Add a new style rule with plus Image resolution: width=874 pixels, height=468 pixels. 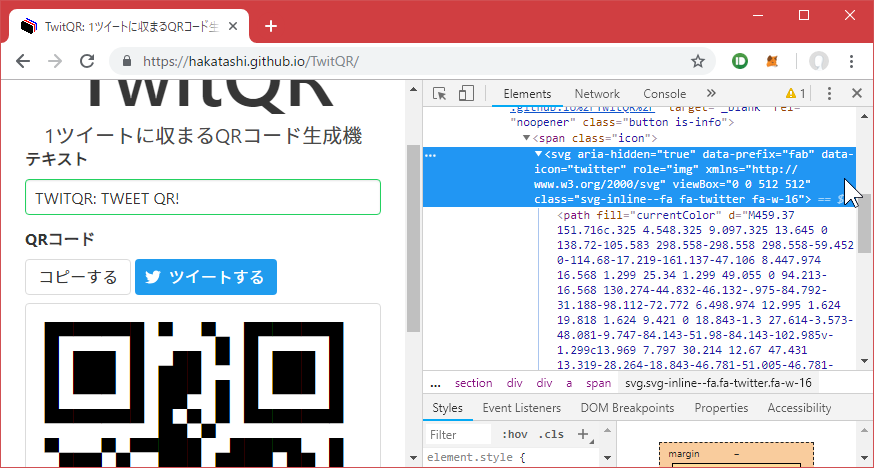(582, 434)
